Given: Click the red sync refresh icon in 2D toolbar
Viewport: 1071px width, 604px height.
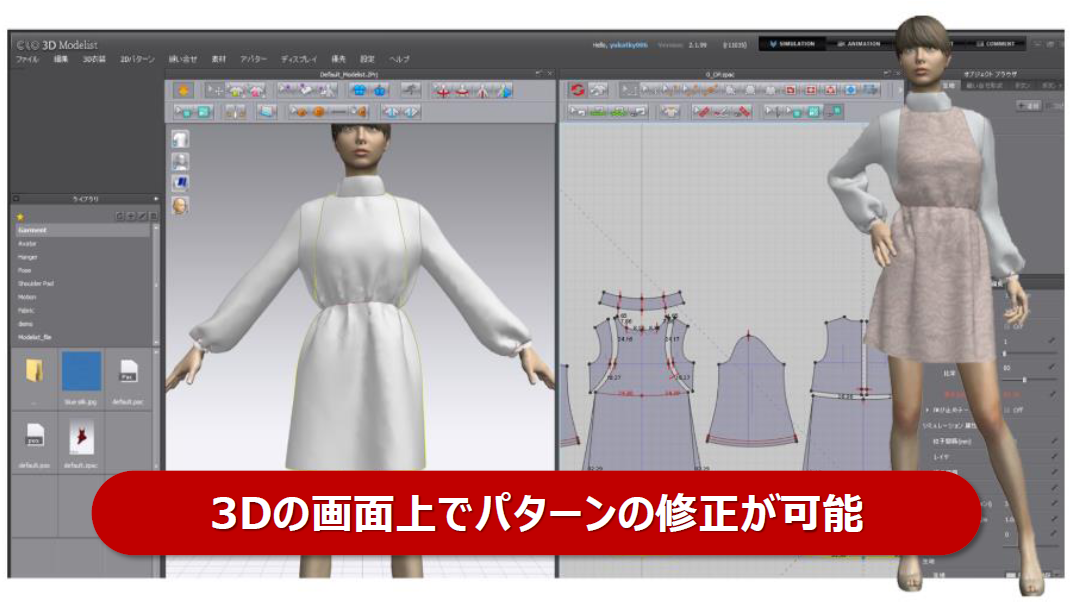Looking at the screenshot, I should [577, 90].
